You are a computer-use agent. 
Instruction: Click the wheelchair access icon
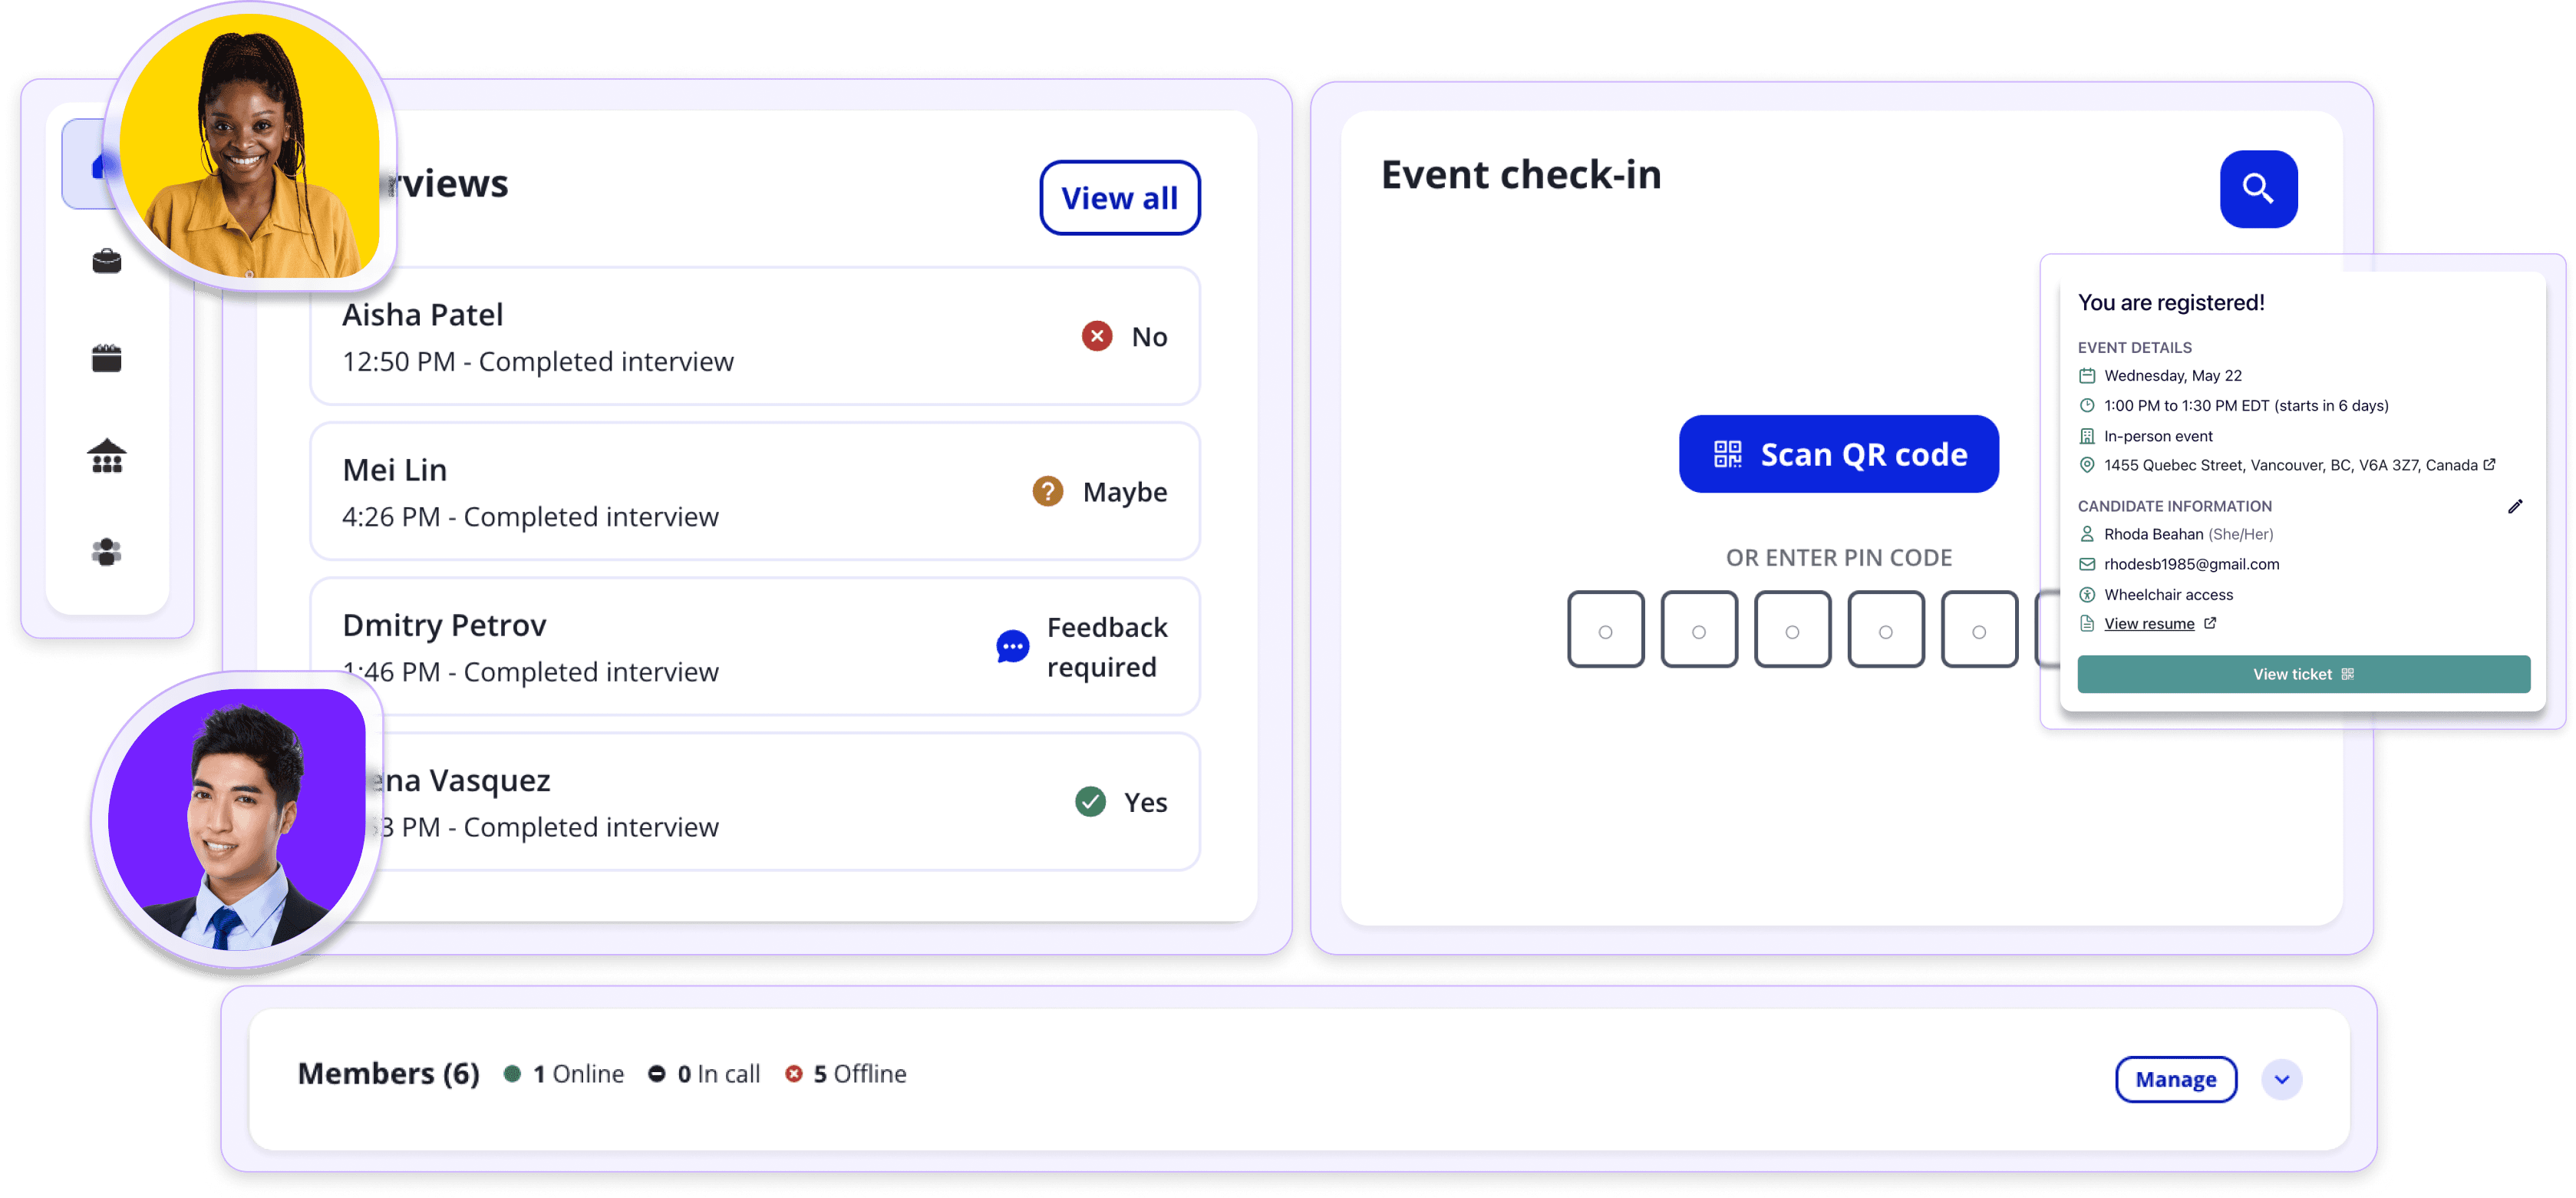(2086, 595)
